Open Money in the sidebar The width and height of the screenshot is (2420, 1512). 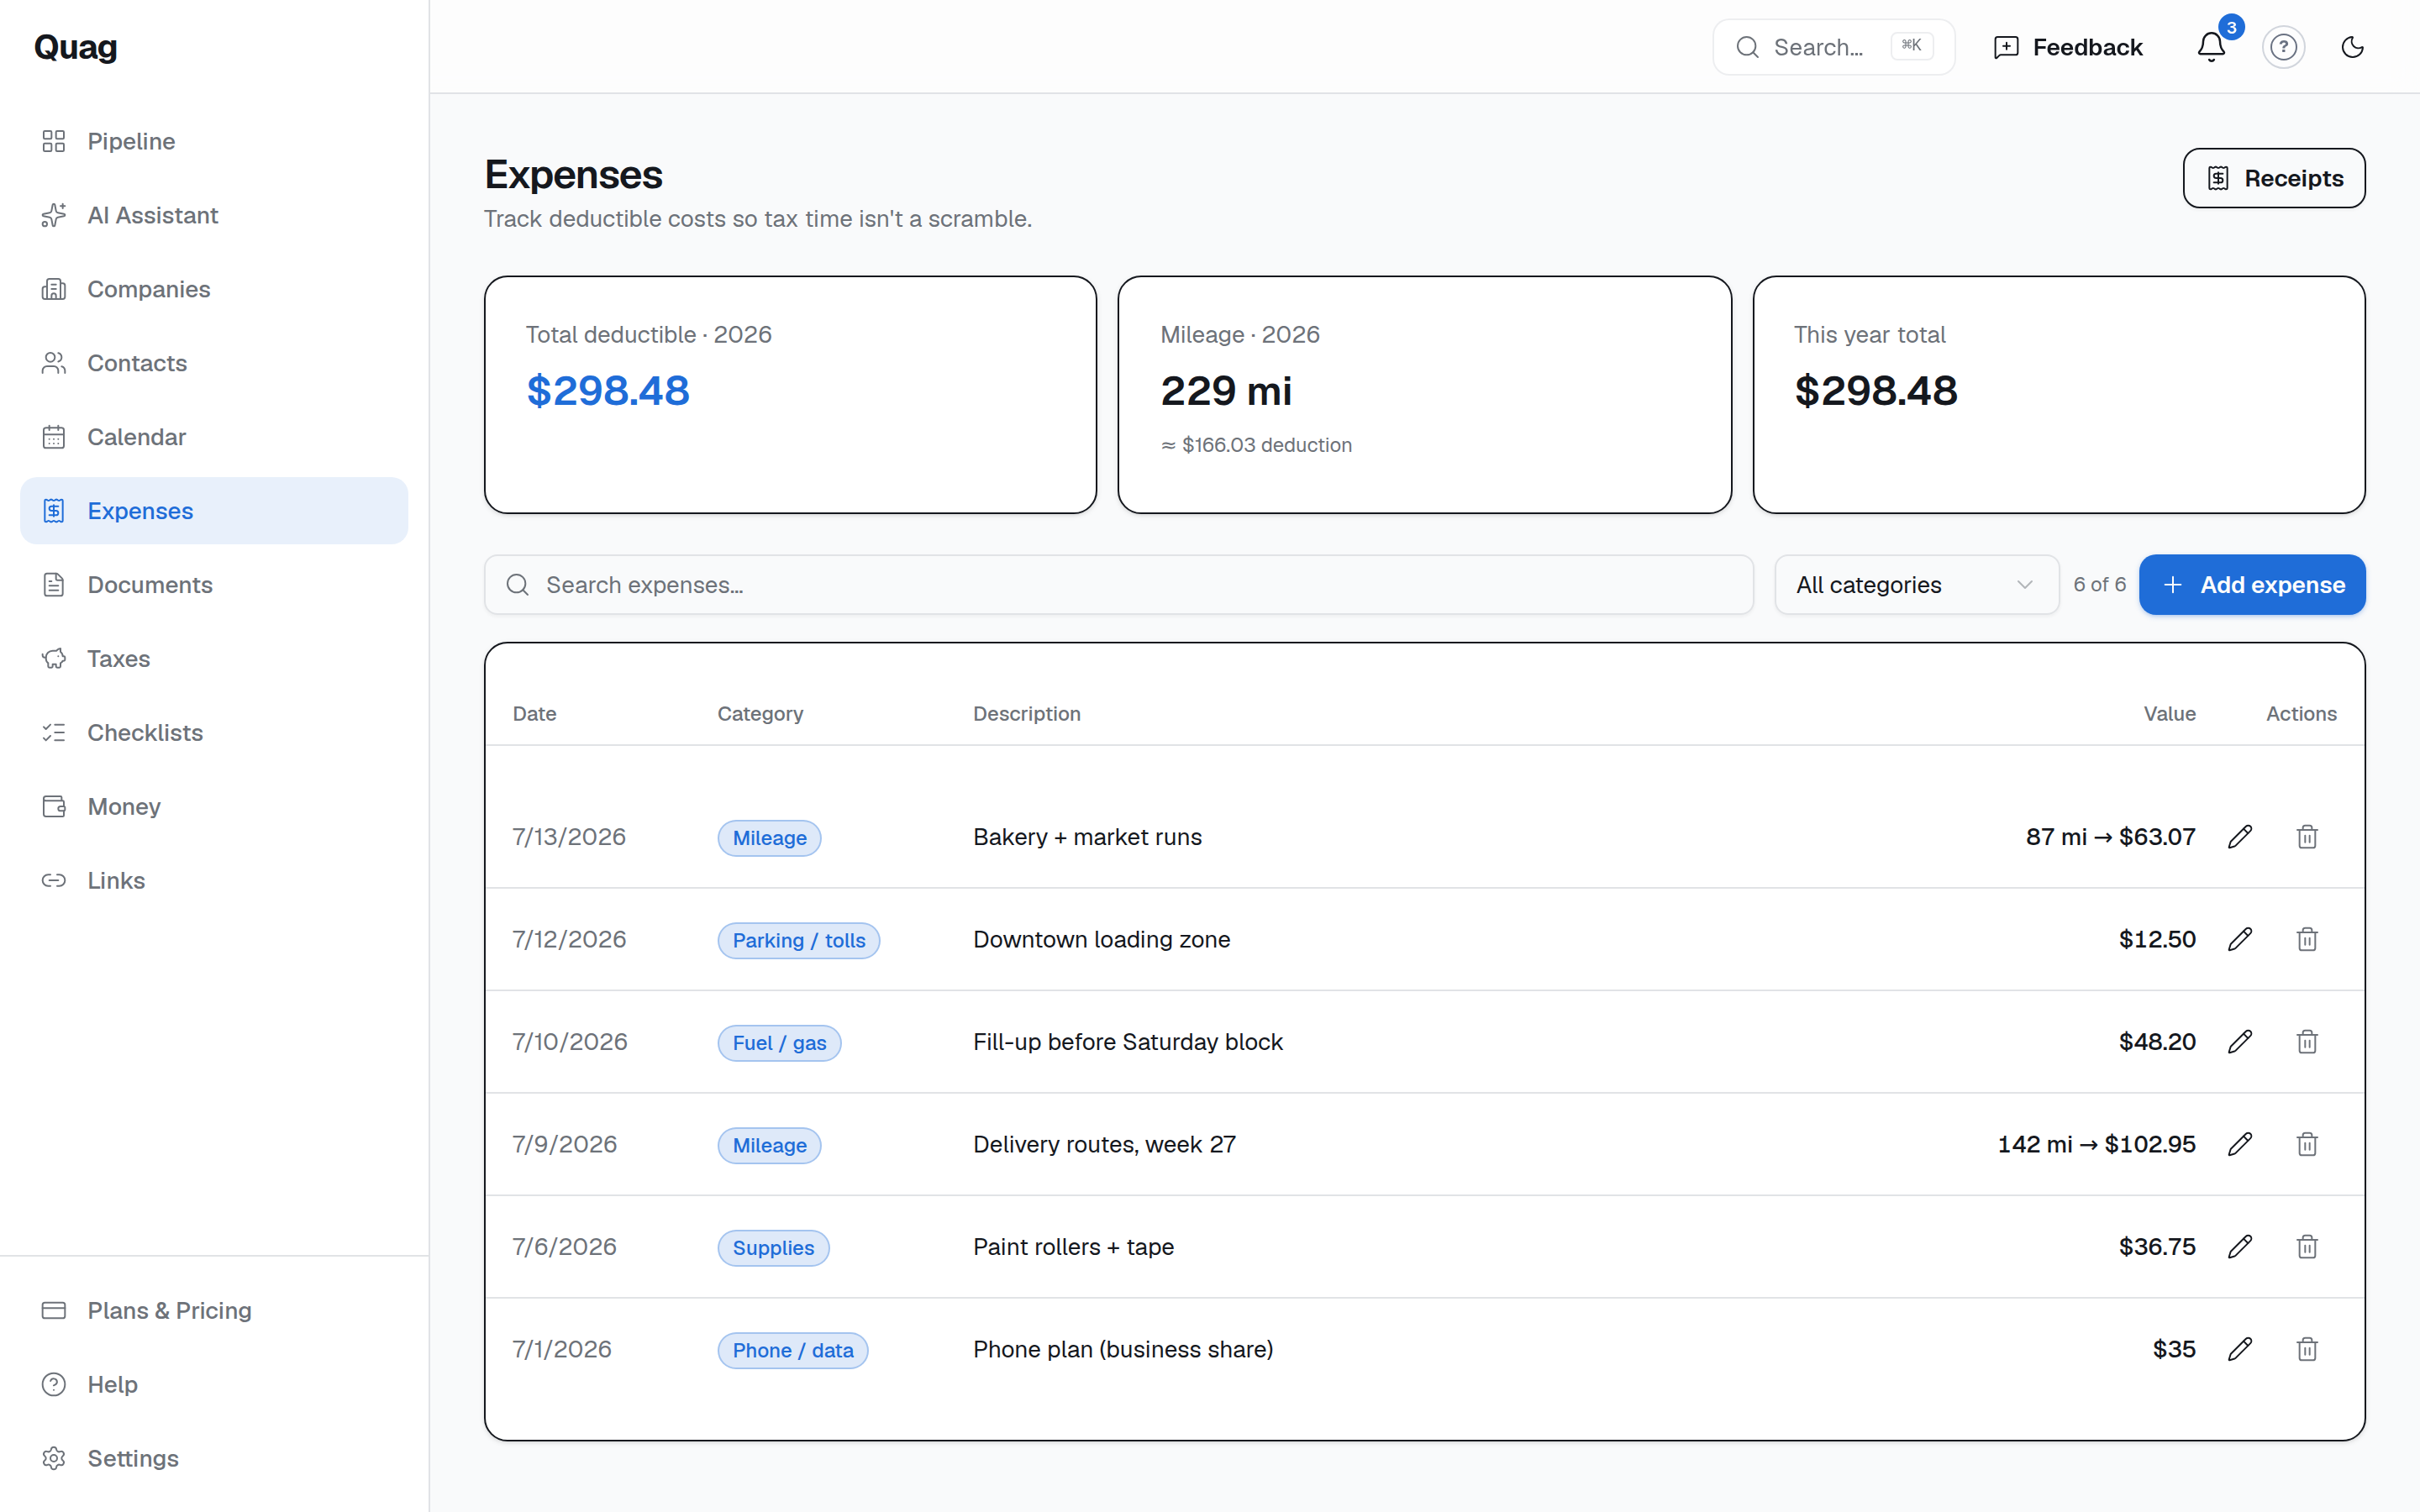214,807
